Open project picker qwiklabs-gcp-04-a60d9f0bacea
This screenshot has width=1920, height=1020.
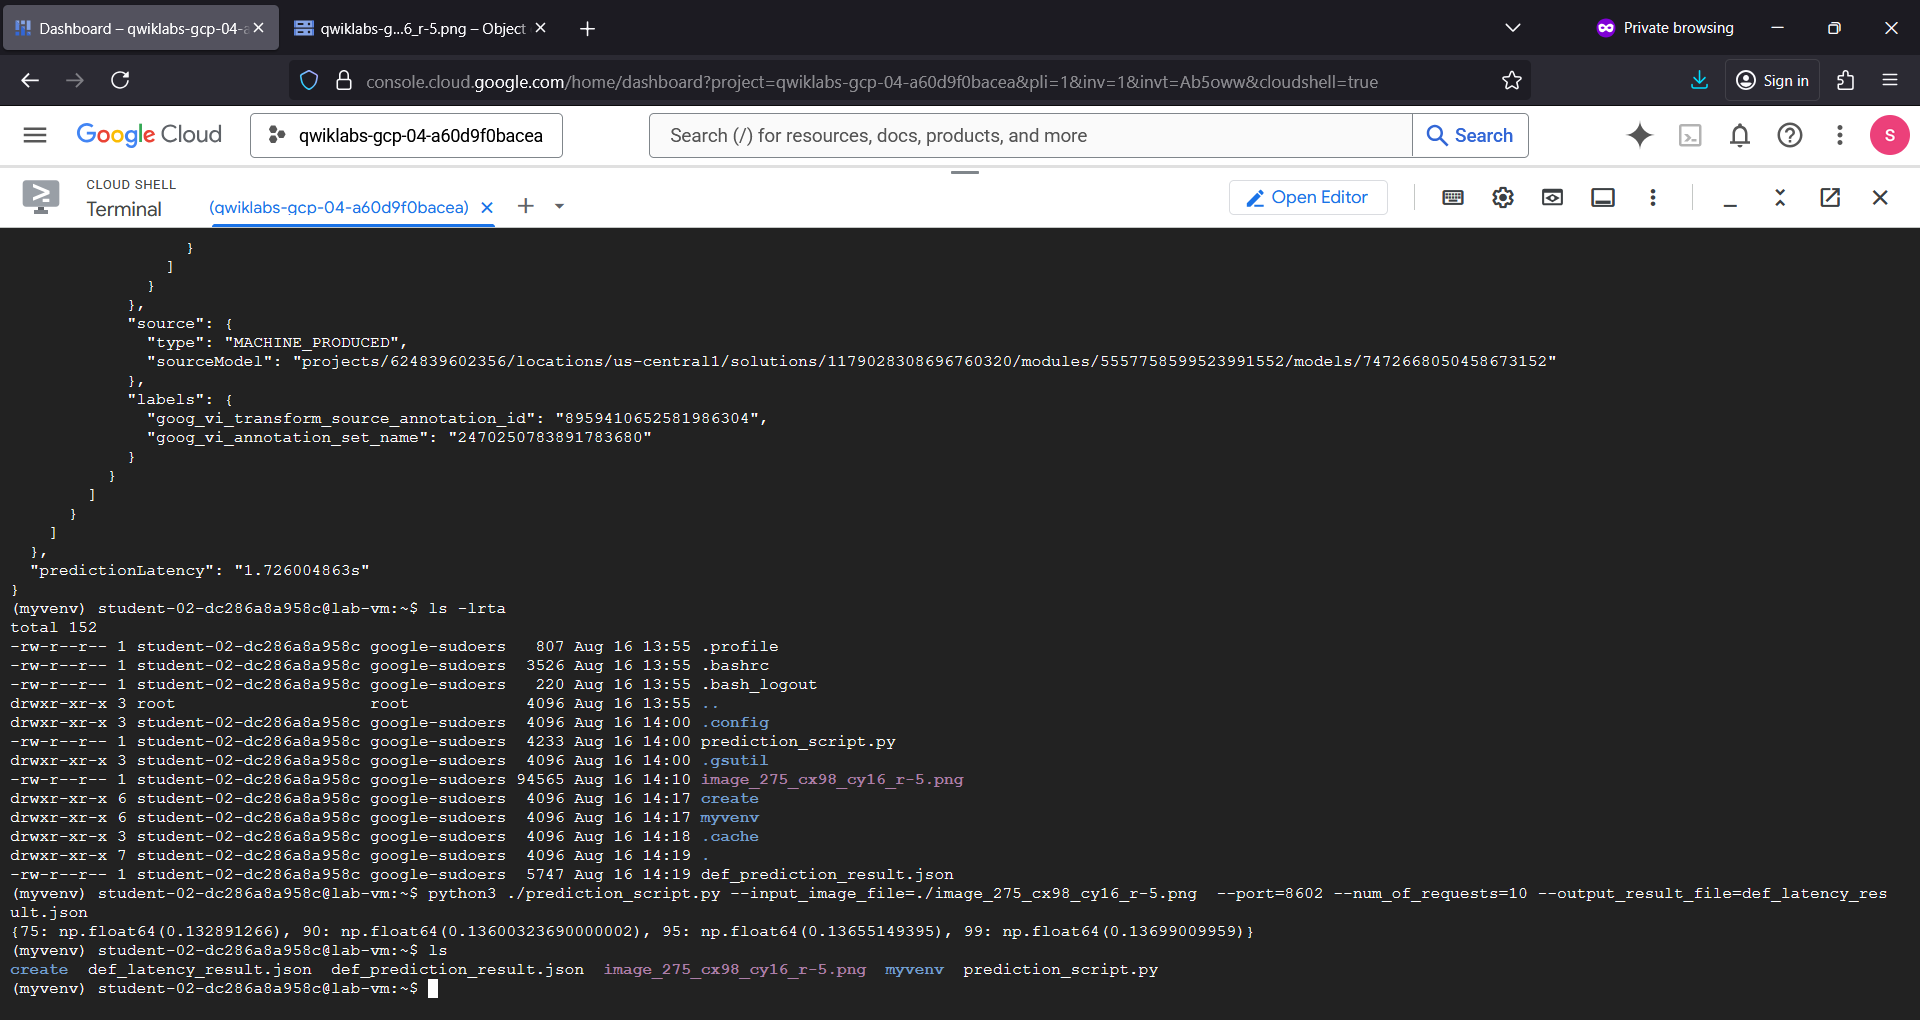406,135
